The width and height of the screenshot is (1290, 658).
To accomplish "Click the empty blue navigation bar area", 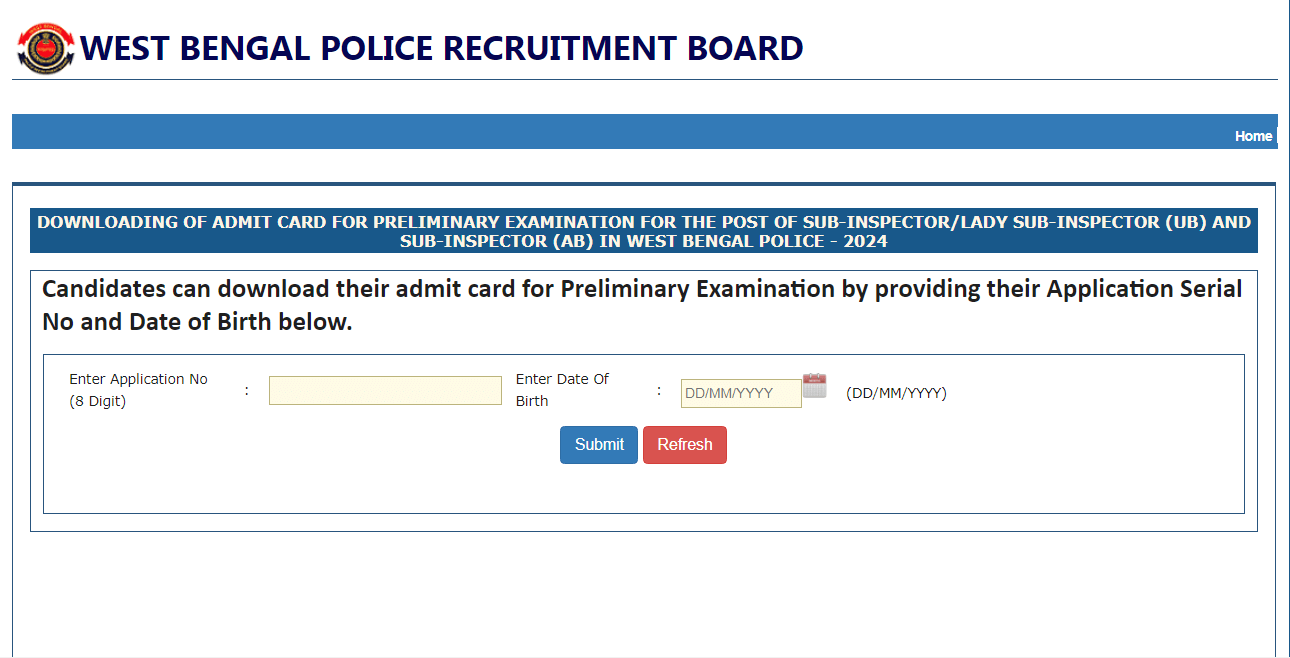I will [x=600, y=132].
